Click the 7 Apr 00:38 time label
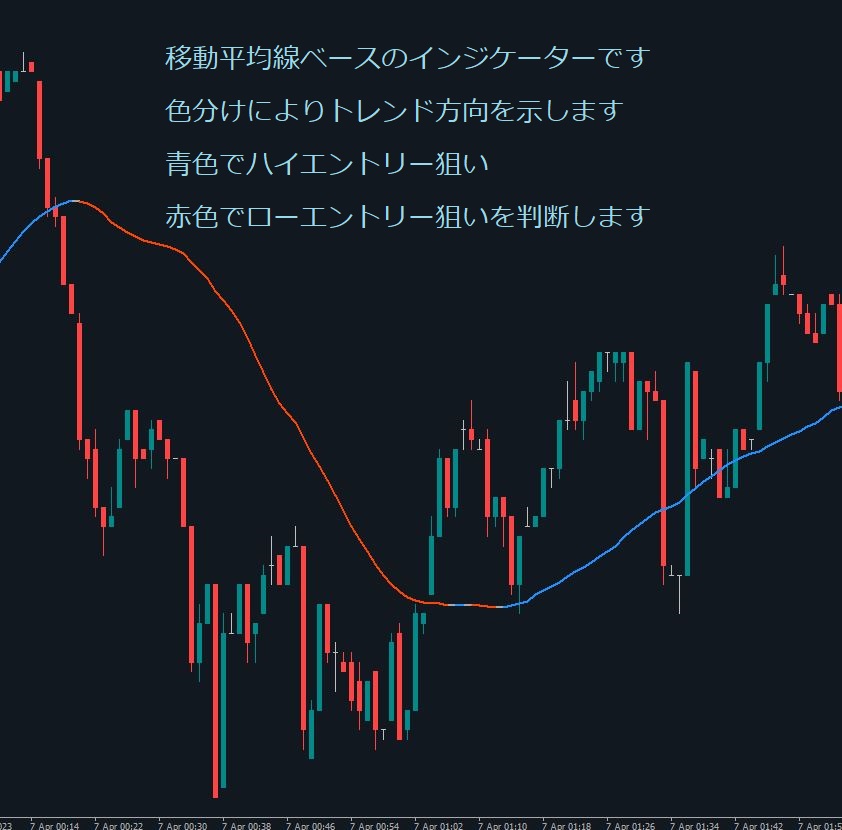 [247, 826]
